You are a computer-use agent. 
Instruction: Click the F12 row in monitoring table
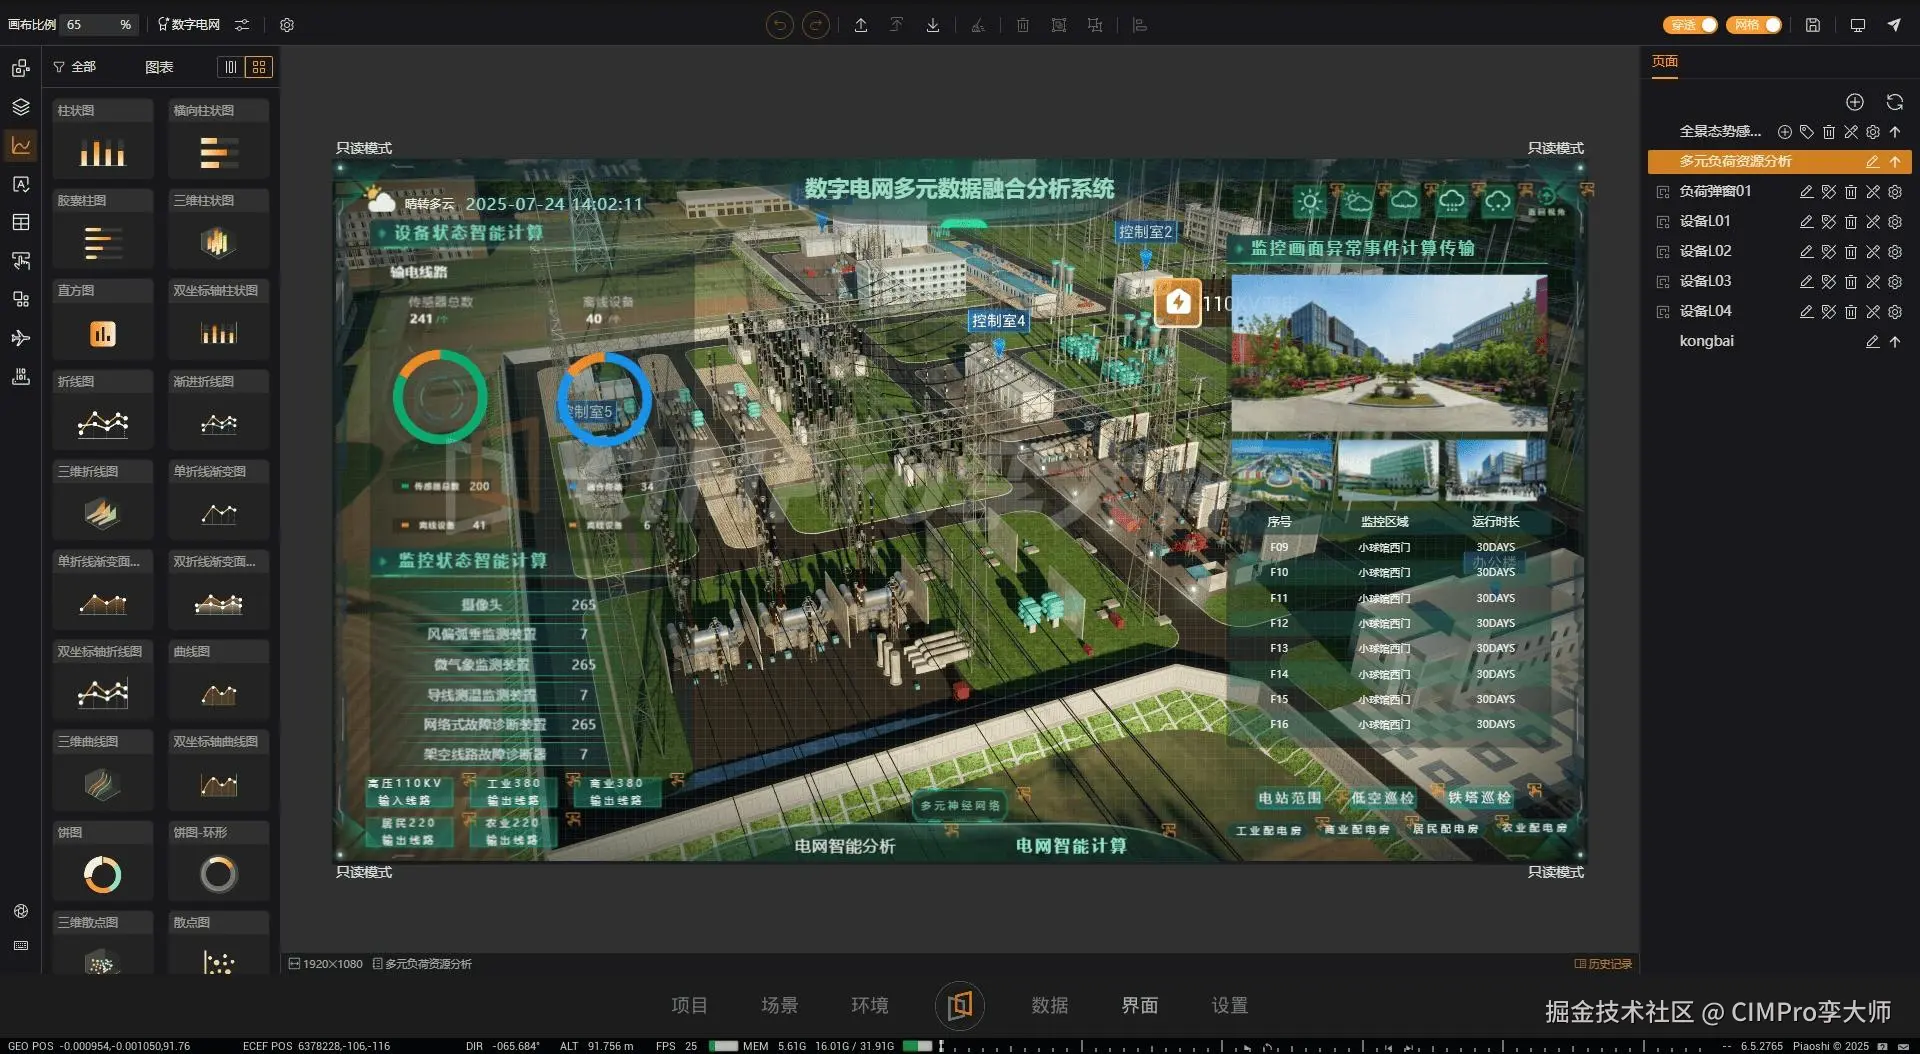[x=1392, y=623]
